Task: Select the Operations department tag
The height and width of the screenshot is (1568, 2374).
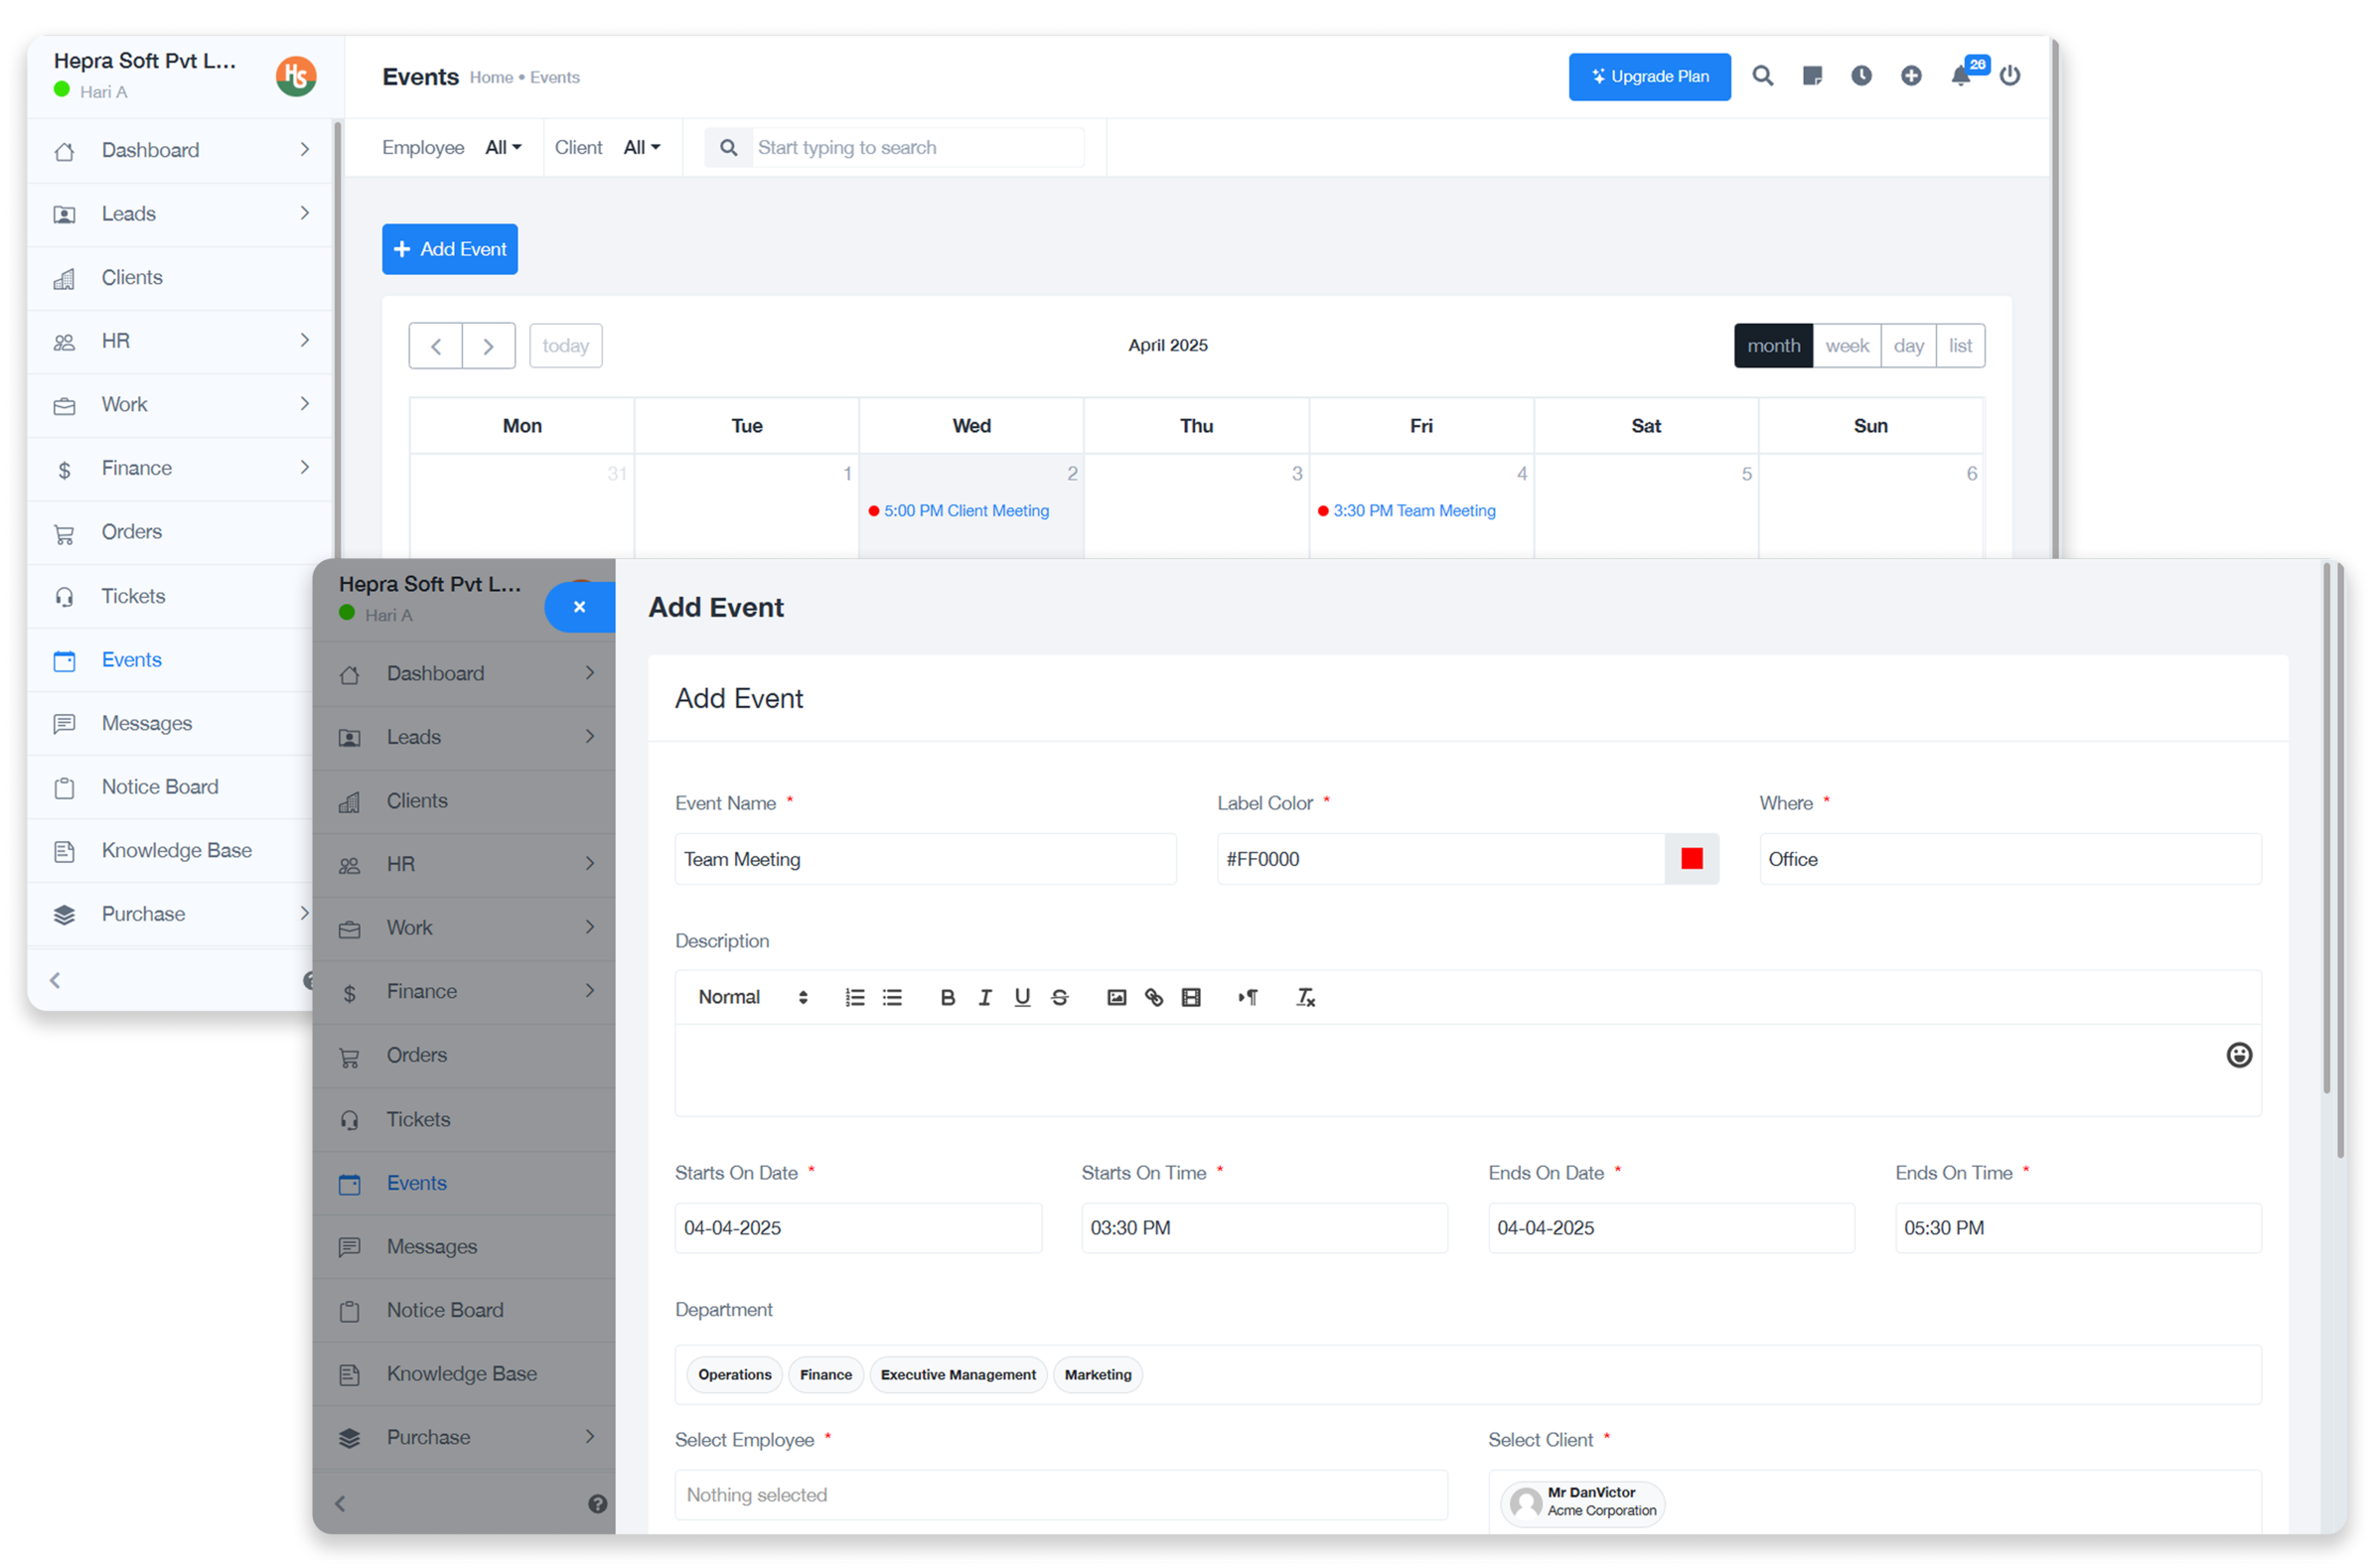Action: pos(734,1375)
